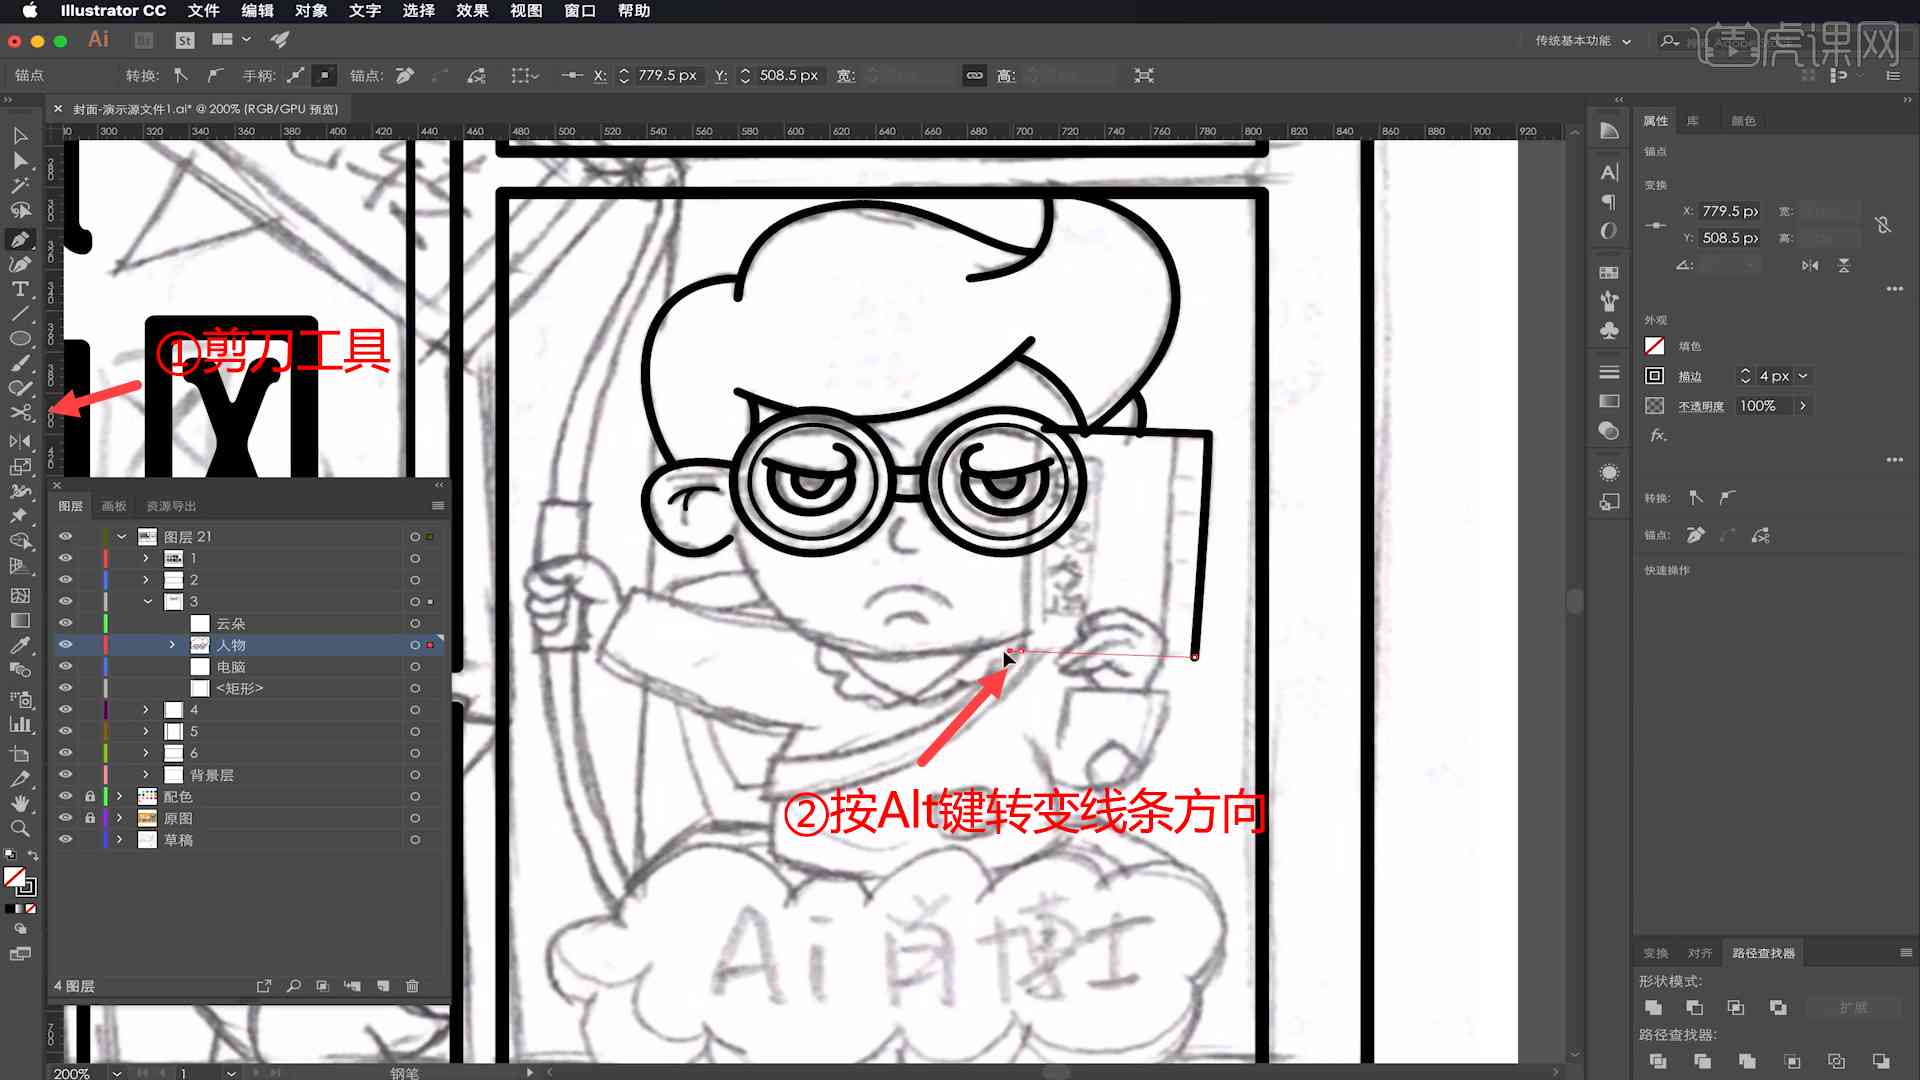This screenshot has width=1920, height=1080.
Task: Expand layer 1 contents
Action: tap(146, 558)
